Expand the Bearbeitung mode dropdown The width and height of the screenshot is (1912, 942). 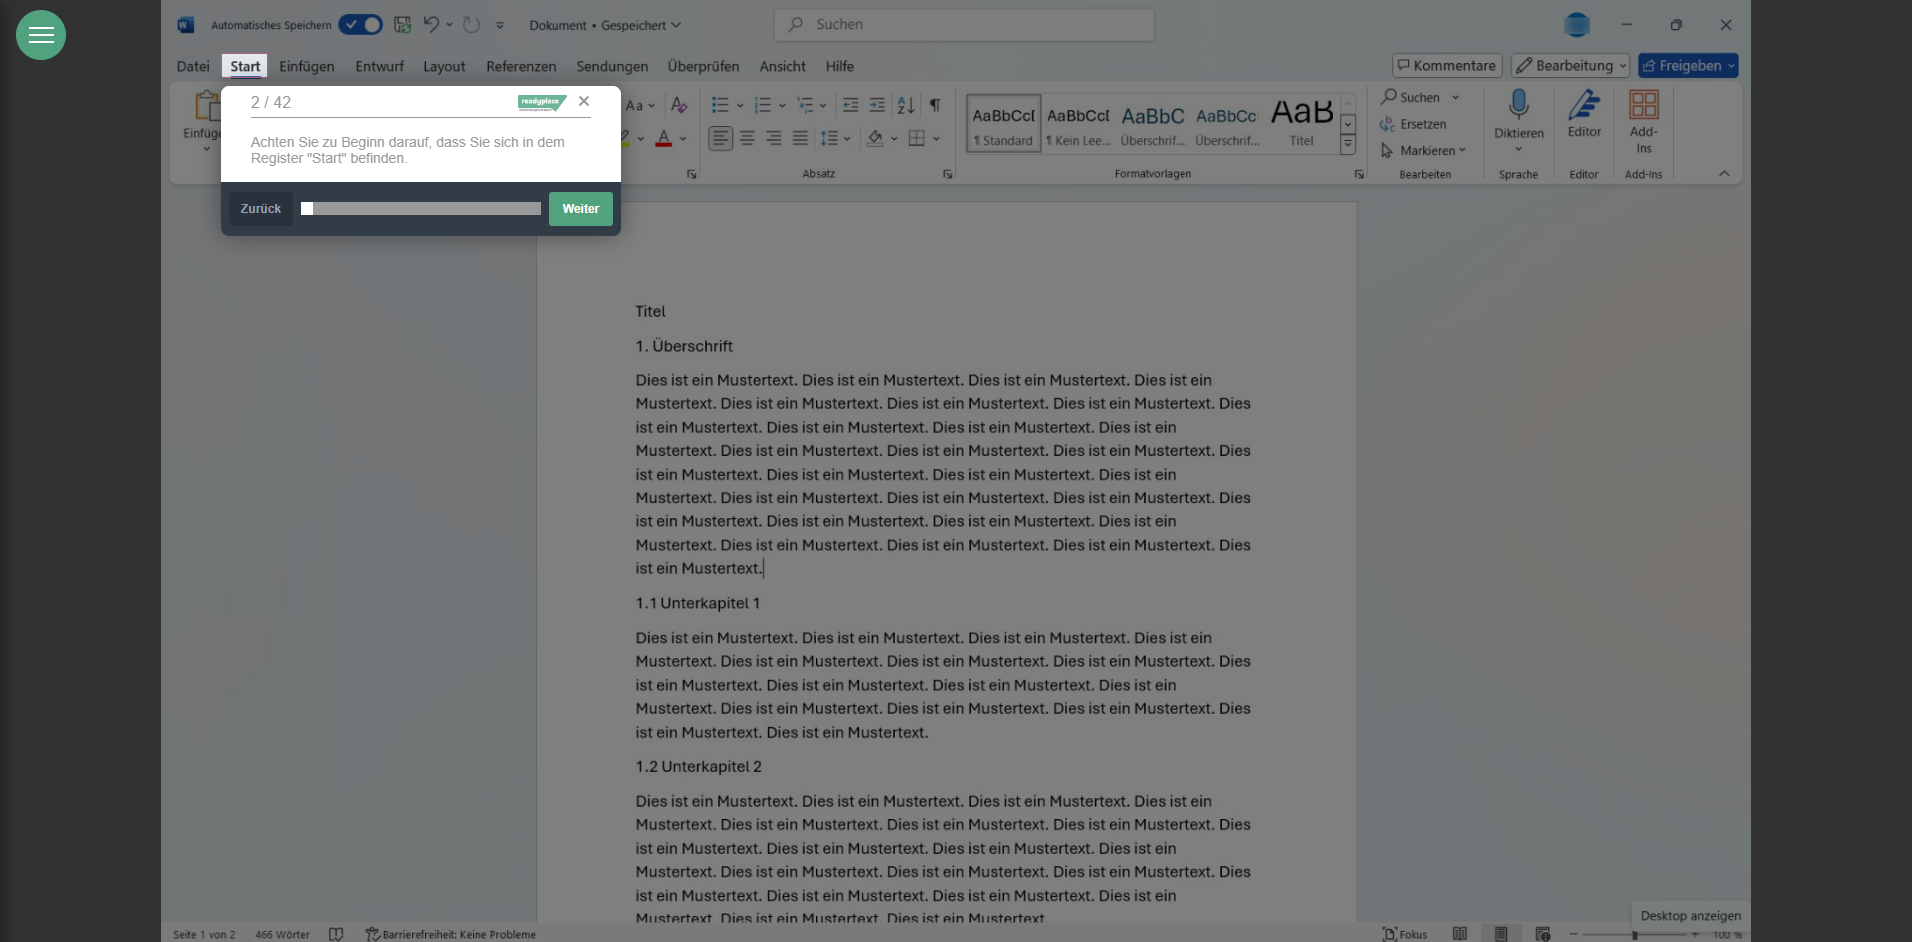pos(1570,66)
